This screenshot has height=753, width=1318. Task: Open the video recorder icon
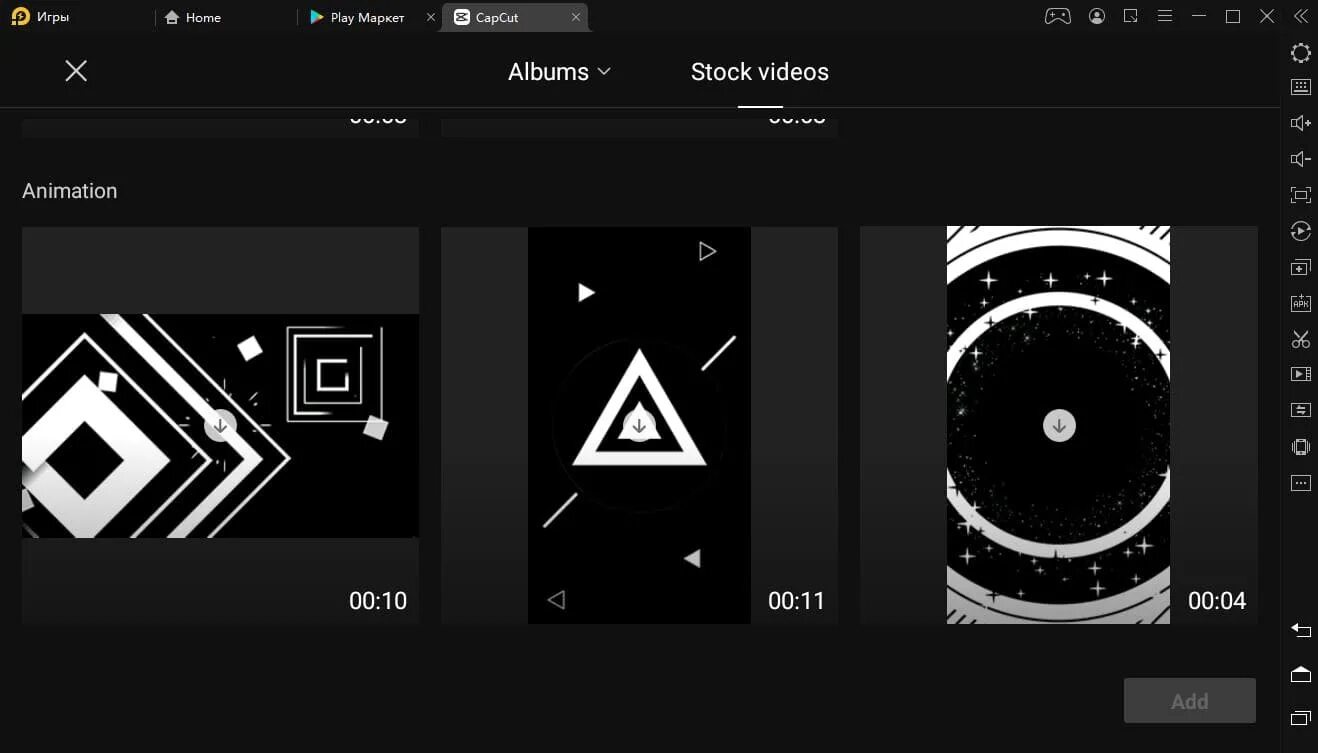[x=1300, y=374]
